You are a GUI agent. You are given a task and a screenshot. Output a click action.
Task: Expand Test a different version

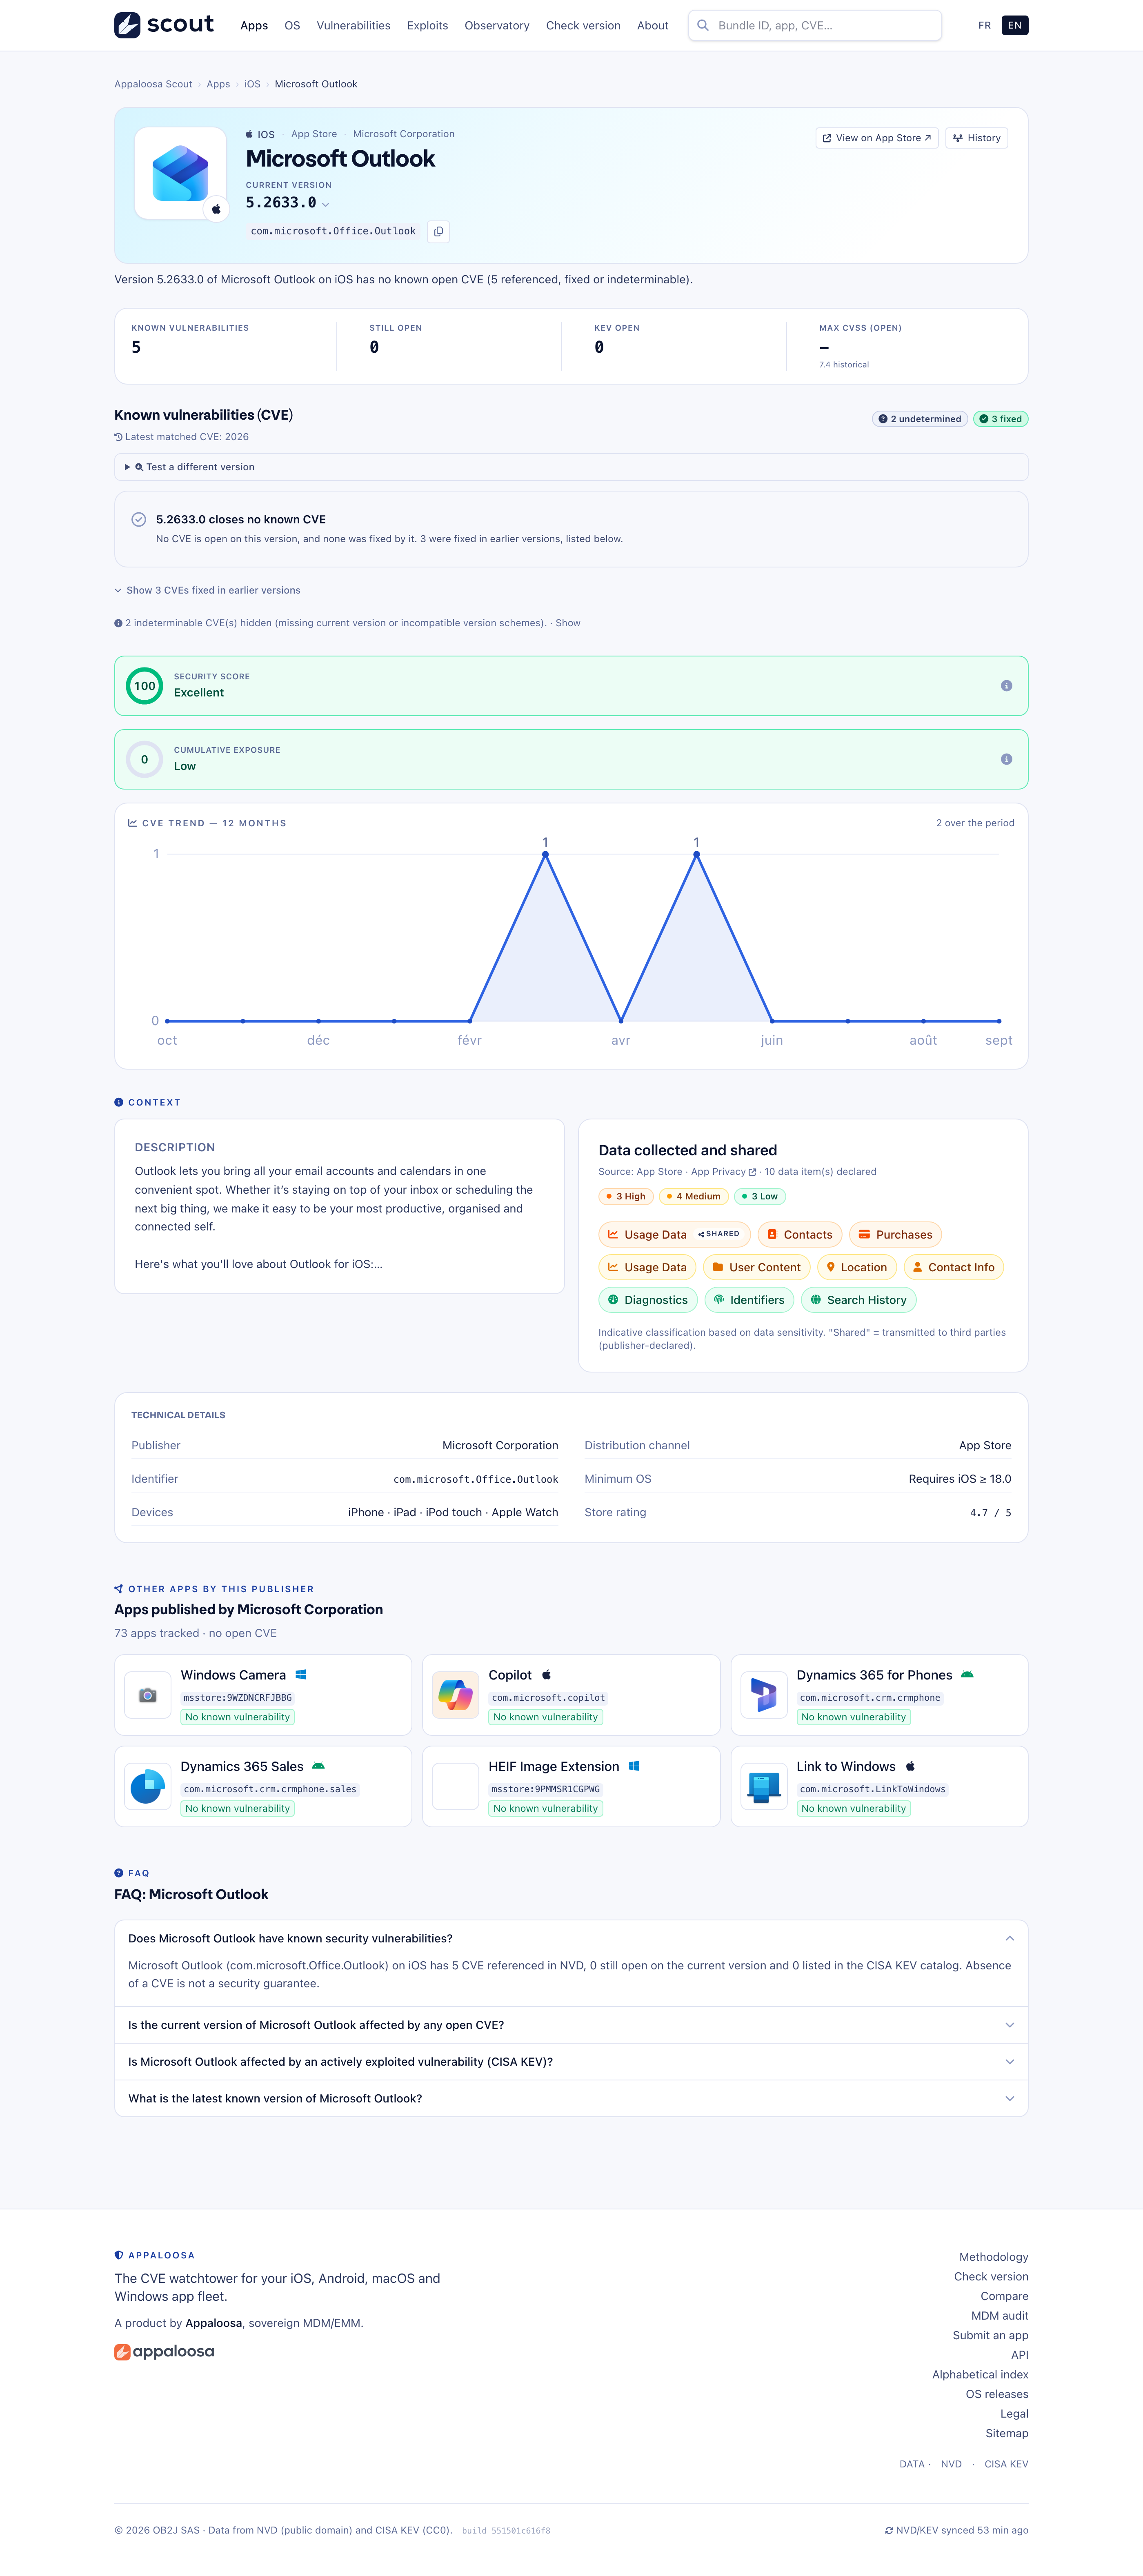(x=571, y=467)
